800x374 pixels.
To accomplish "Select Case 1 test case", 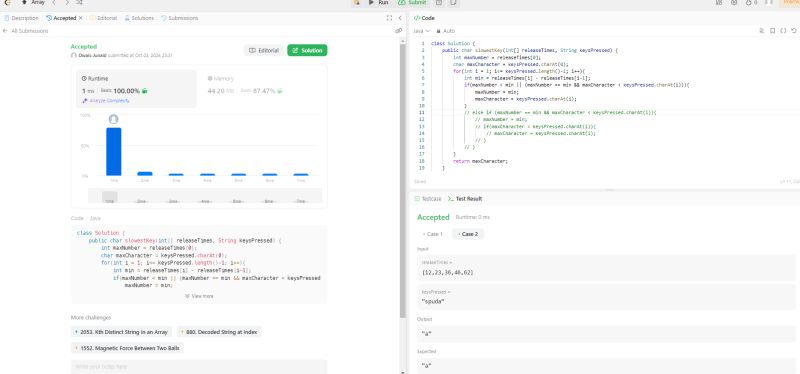I will [433, 234].
